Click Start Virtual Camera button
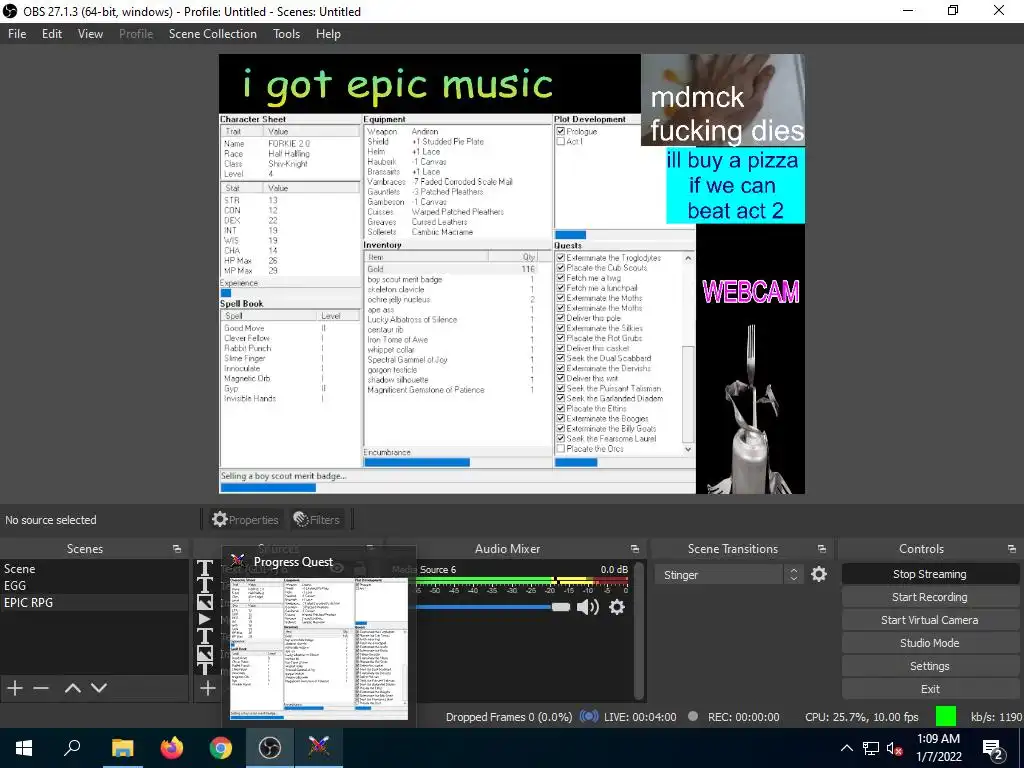1024x768 pixels. click(x=930, y=620)
